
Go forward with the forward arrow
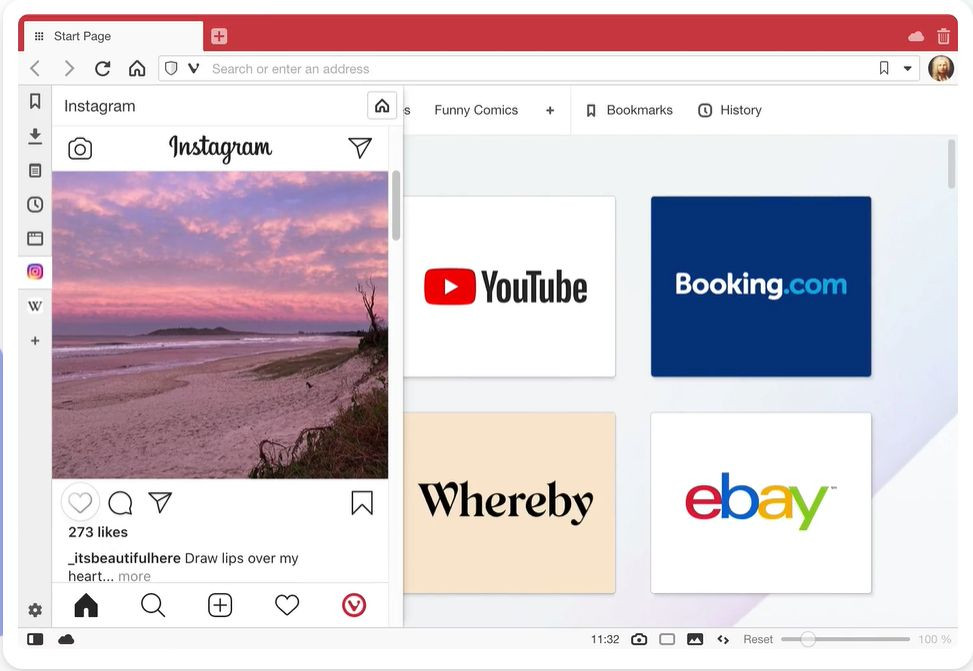tap(69, 68)
